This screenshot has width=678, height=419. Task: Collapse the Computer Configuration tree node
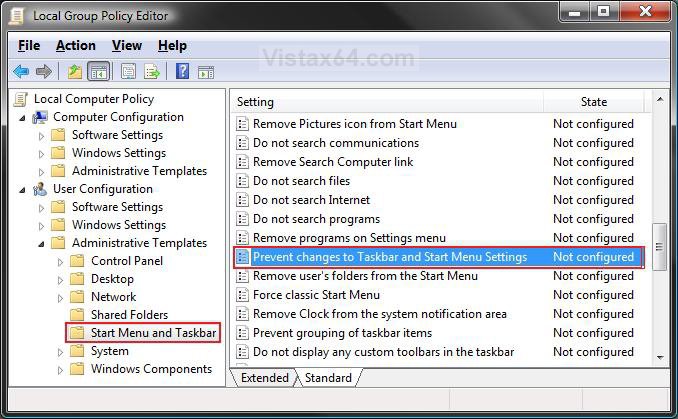click(23, 117)
